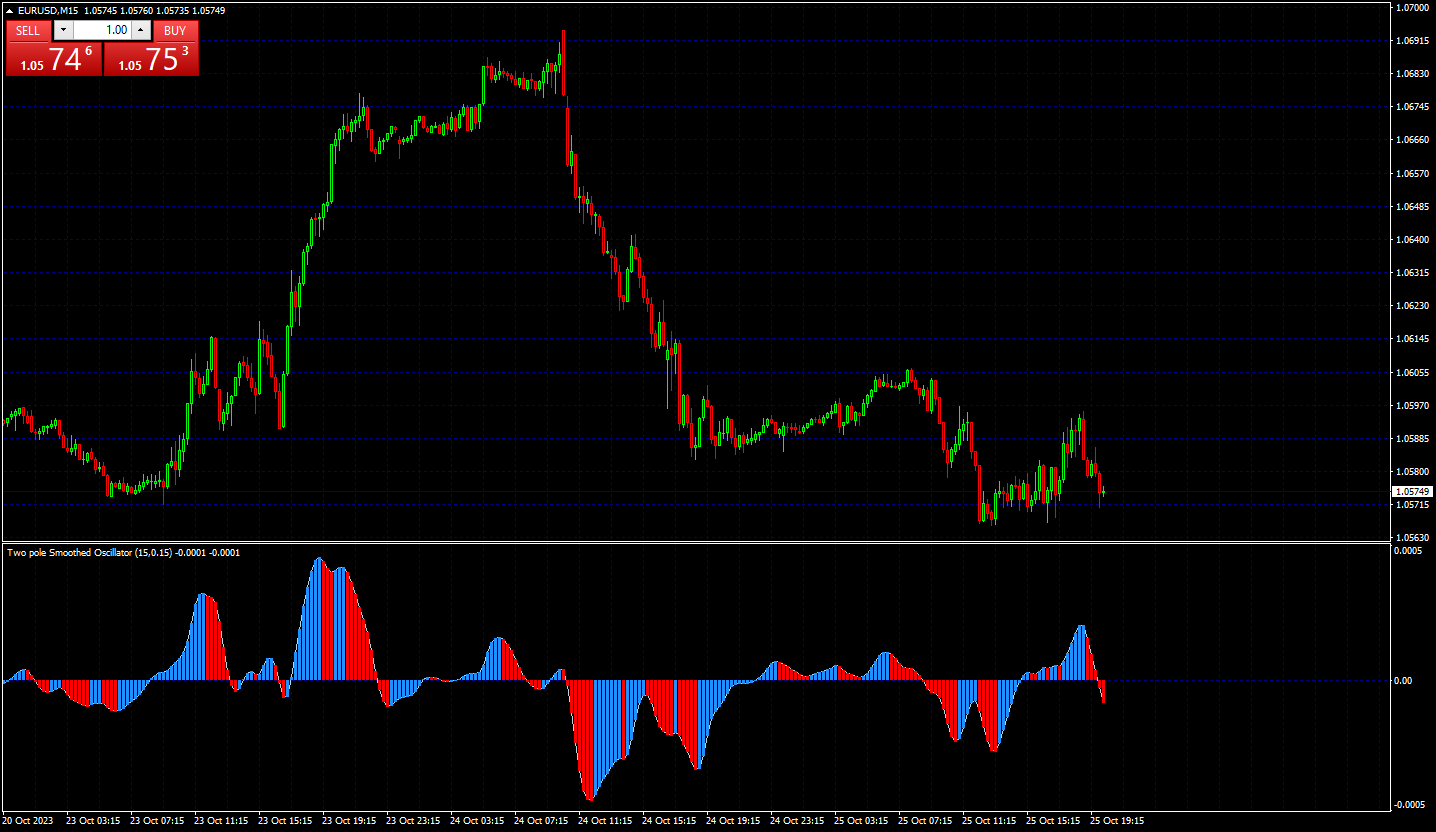1436x832 pixels.
Task: Click the 1.06570 price axis label
Action: coord(1411,174)
